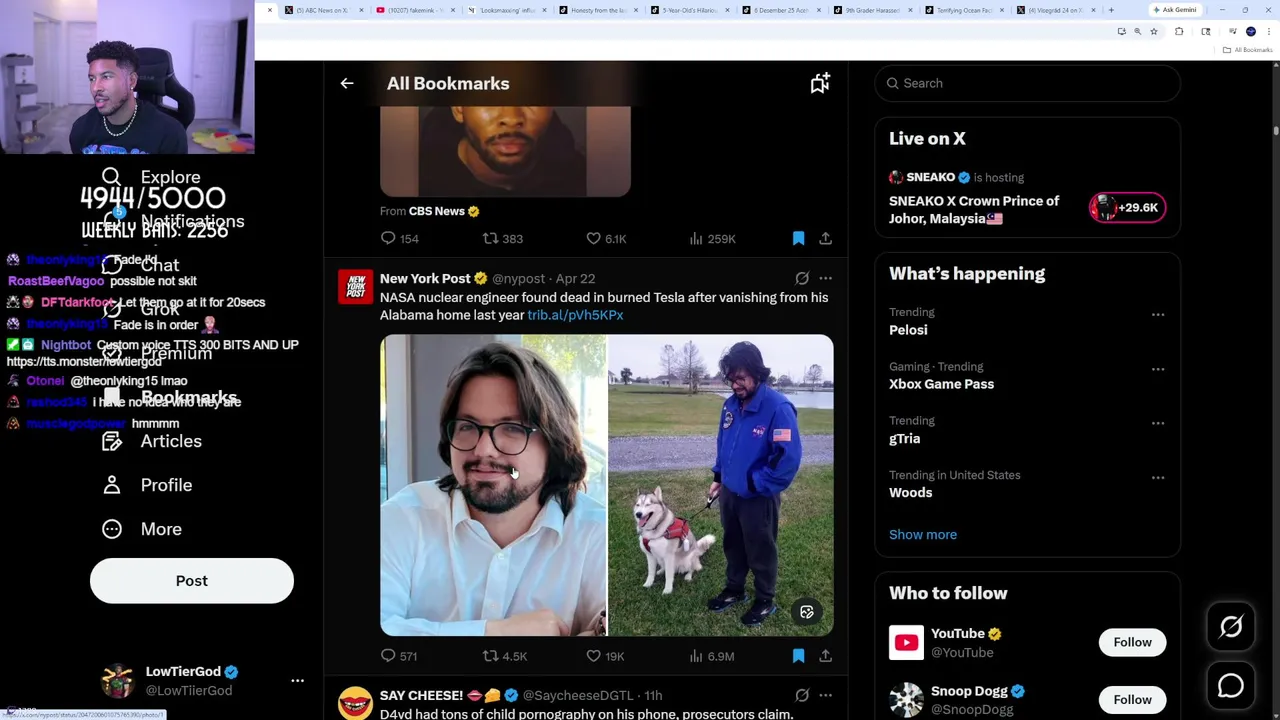Screen dimensions: 1280x720
Task: Open the Profile sidebar icon
Action: tap(112, 485)
